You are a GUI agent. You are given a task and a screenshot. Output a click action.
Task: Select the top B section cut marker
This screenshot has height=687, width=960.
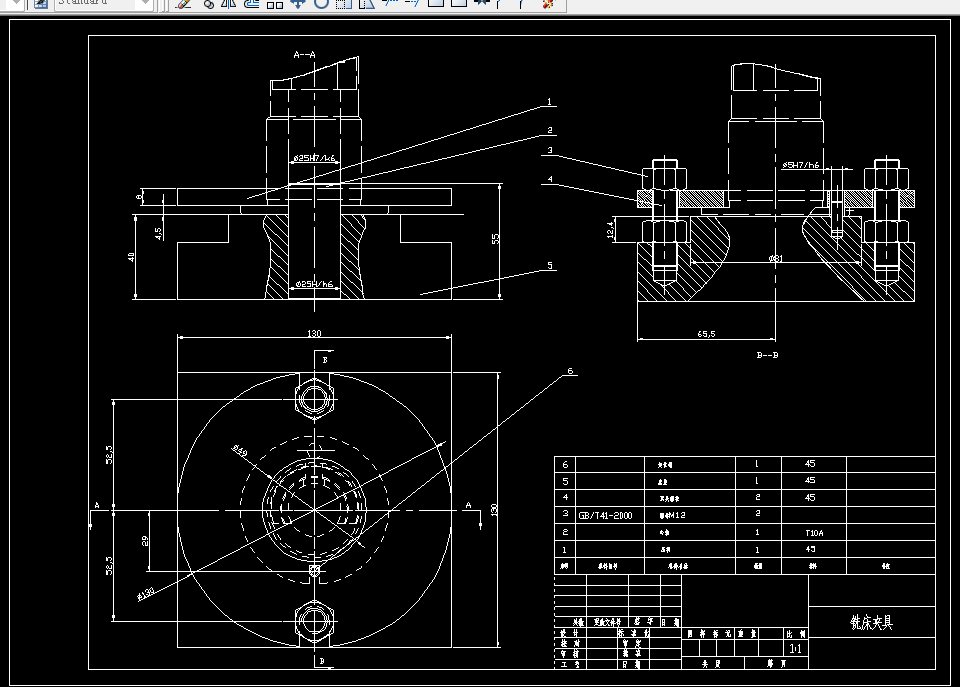(324, 360)
